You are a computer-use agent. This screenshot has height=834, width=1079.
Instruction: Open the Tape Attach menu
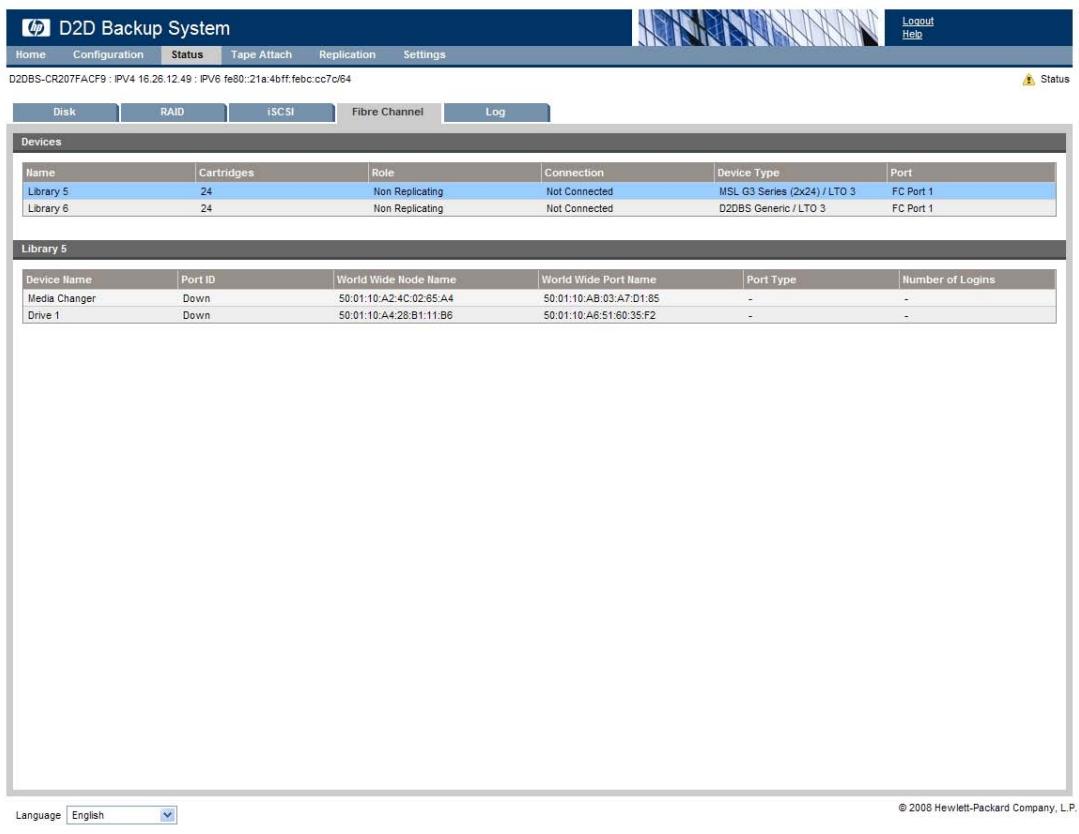click(261, 54)
